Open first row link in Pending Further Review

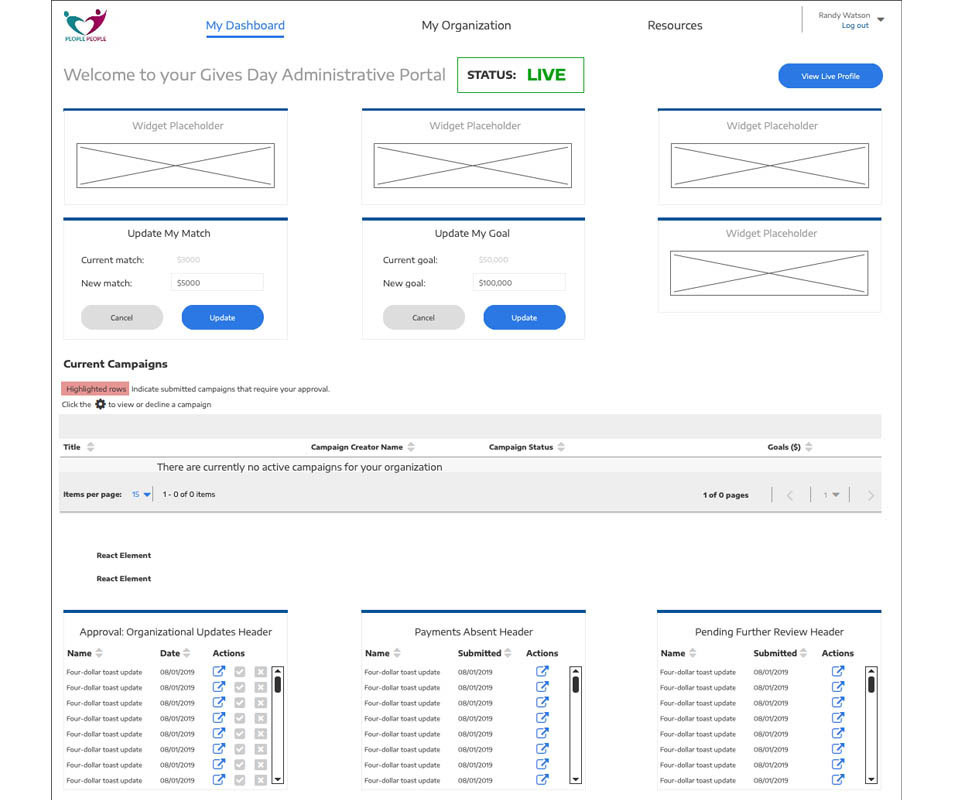[x=838, y=672]
